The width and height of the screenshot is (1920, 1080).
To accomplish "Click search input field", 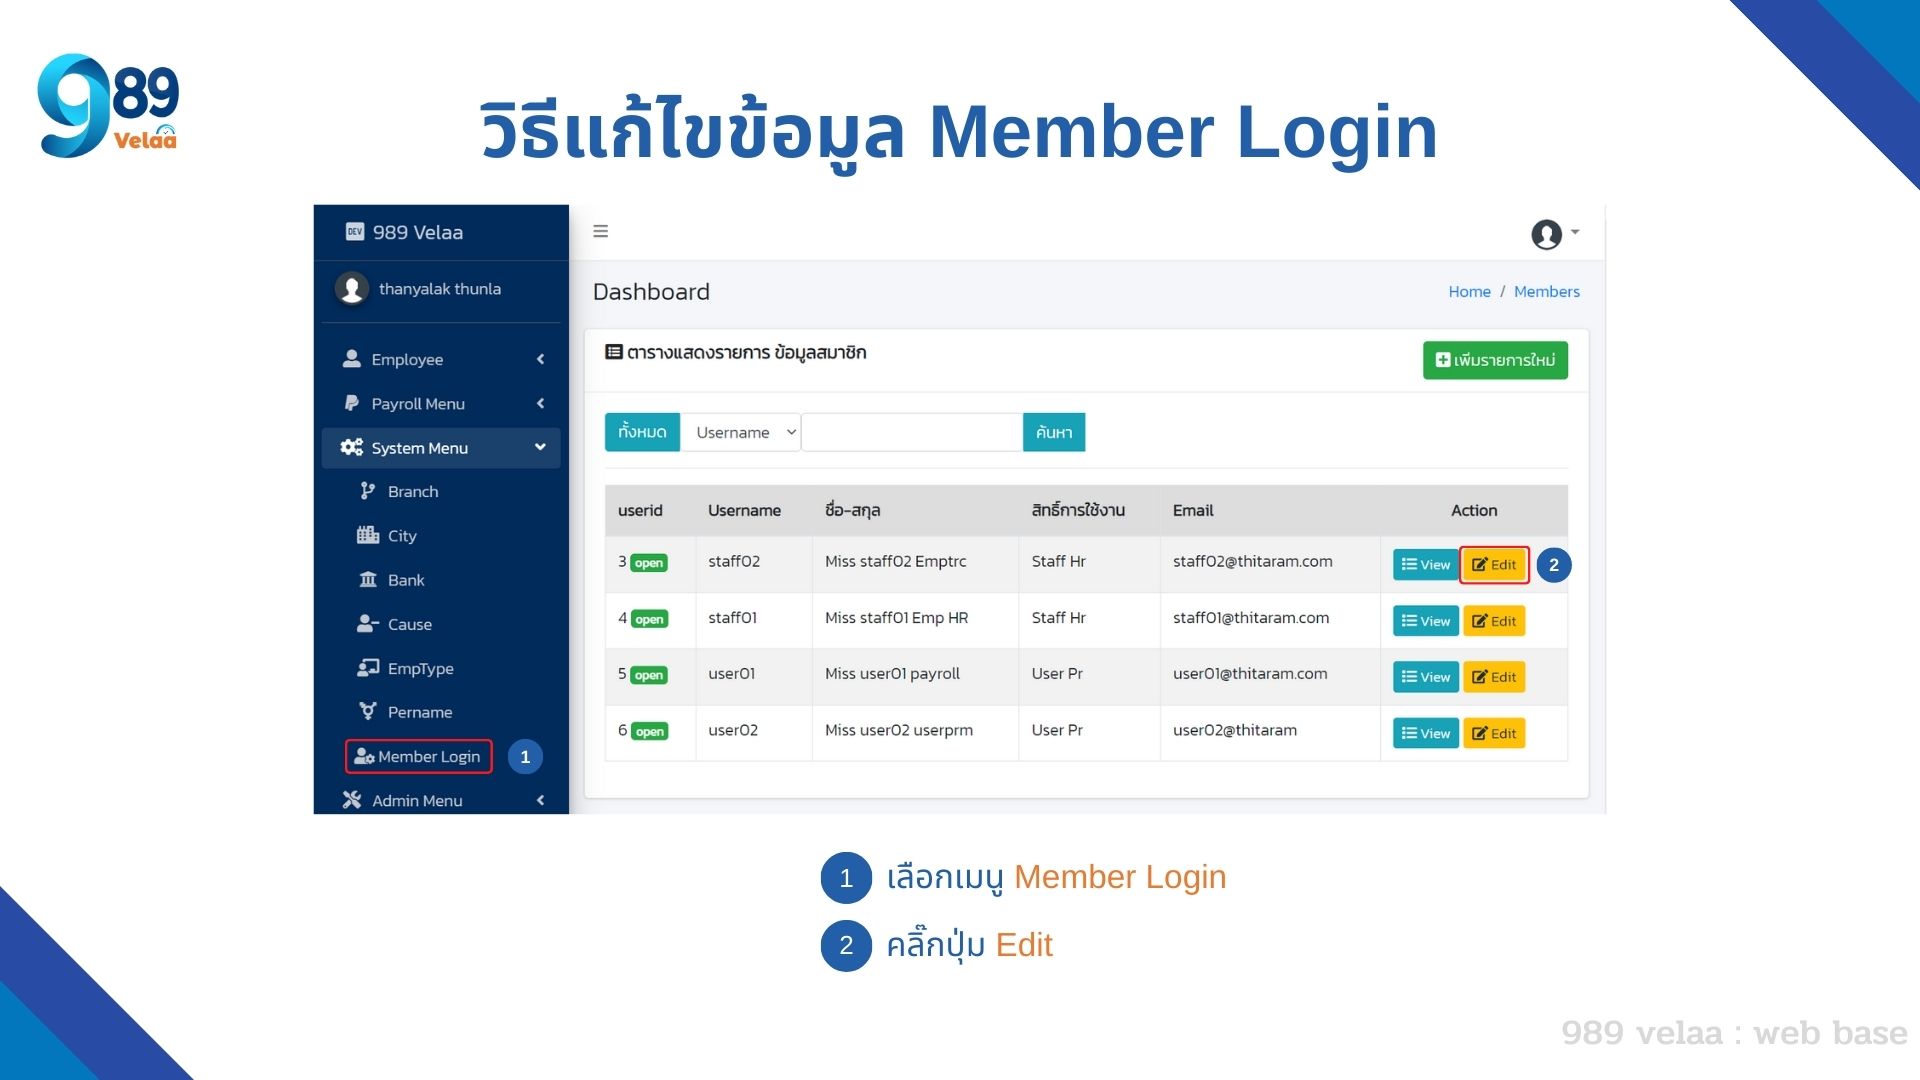I will (915, 431).
